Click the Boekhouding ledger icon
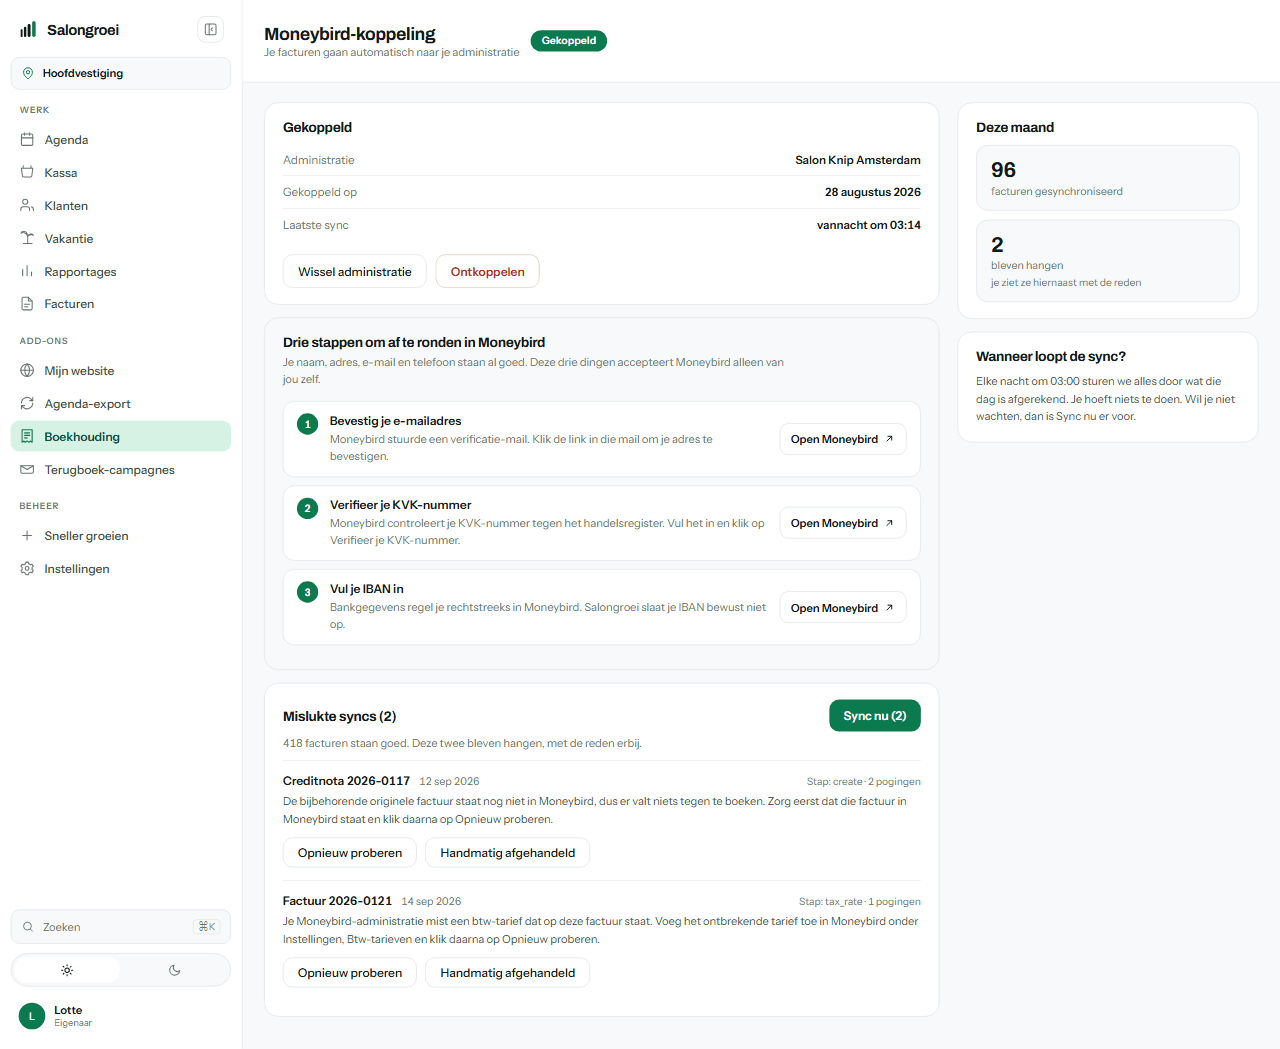 [27, 437]
